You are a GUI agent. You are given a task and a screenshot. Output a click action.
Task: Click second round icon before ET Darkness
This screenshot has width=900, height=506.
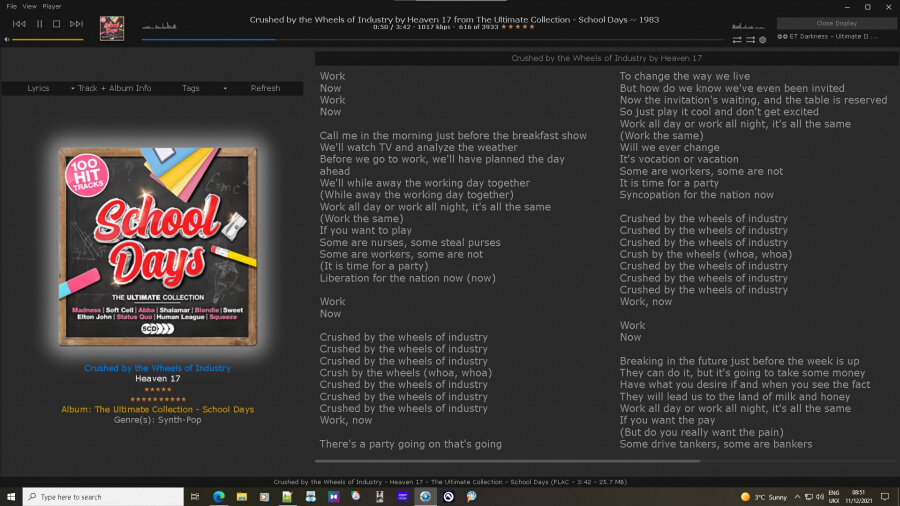pos(785,36)
